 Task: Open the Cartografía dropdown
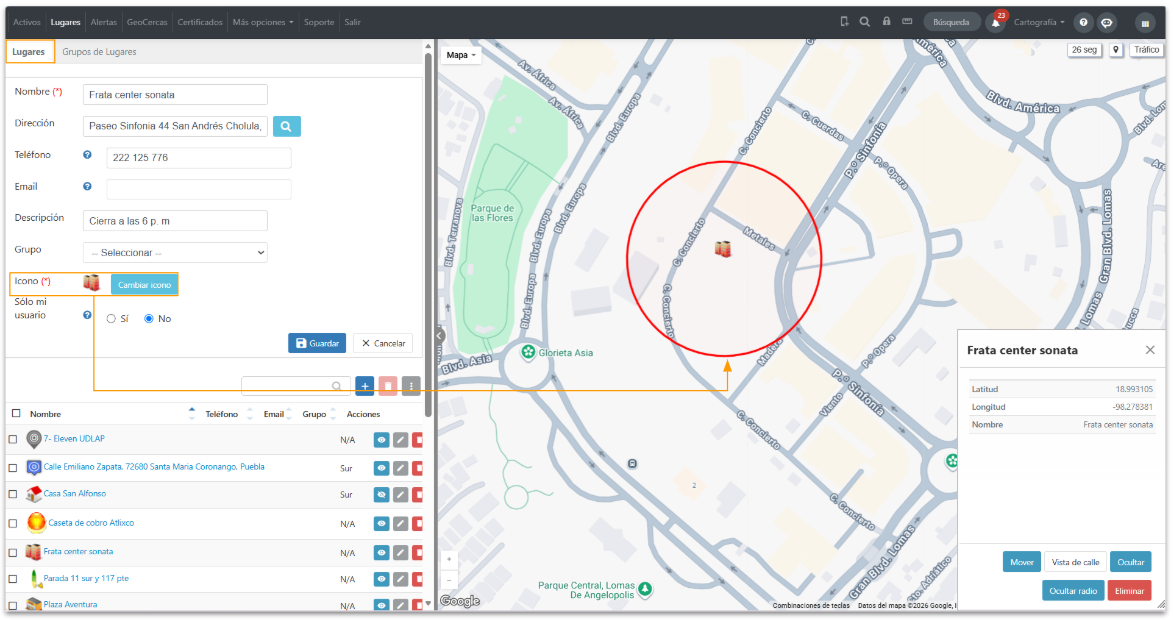[x=1039, y=22]
